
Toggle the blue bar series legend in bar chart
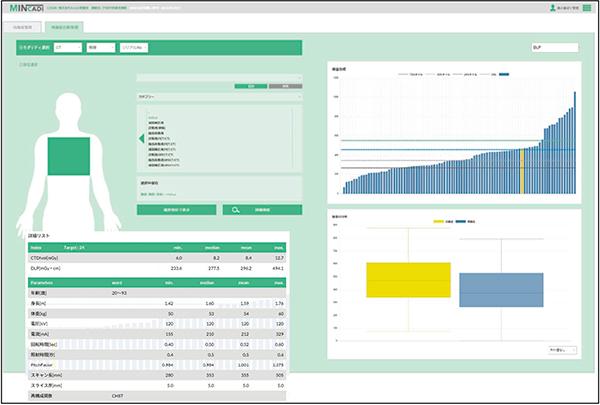505,74
